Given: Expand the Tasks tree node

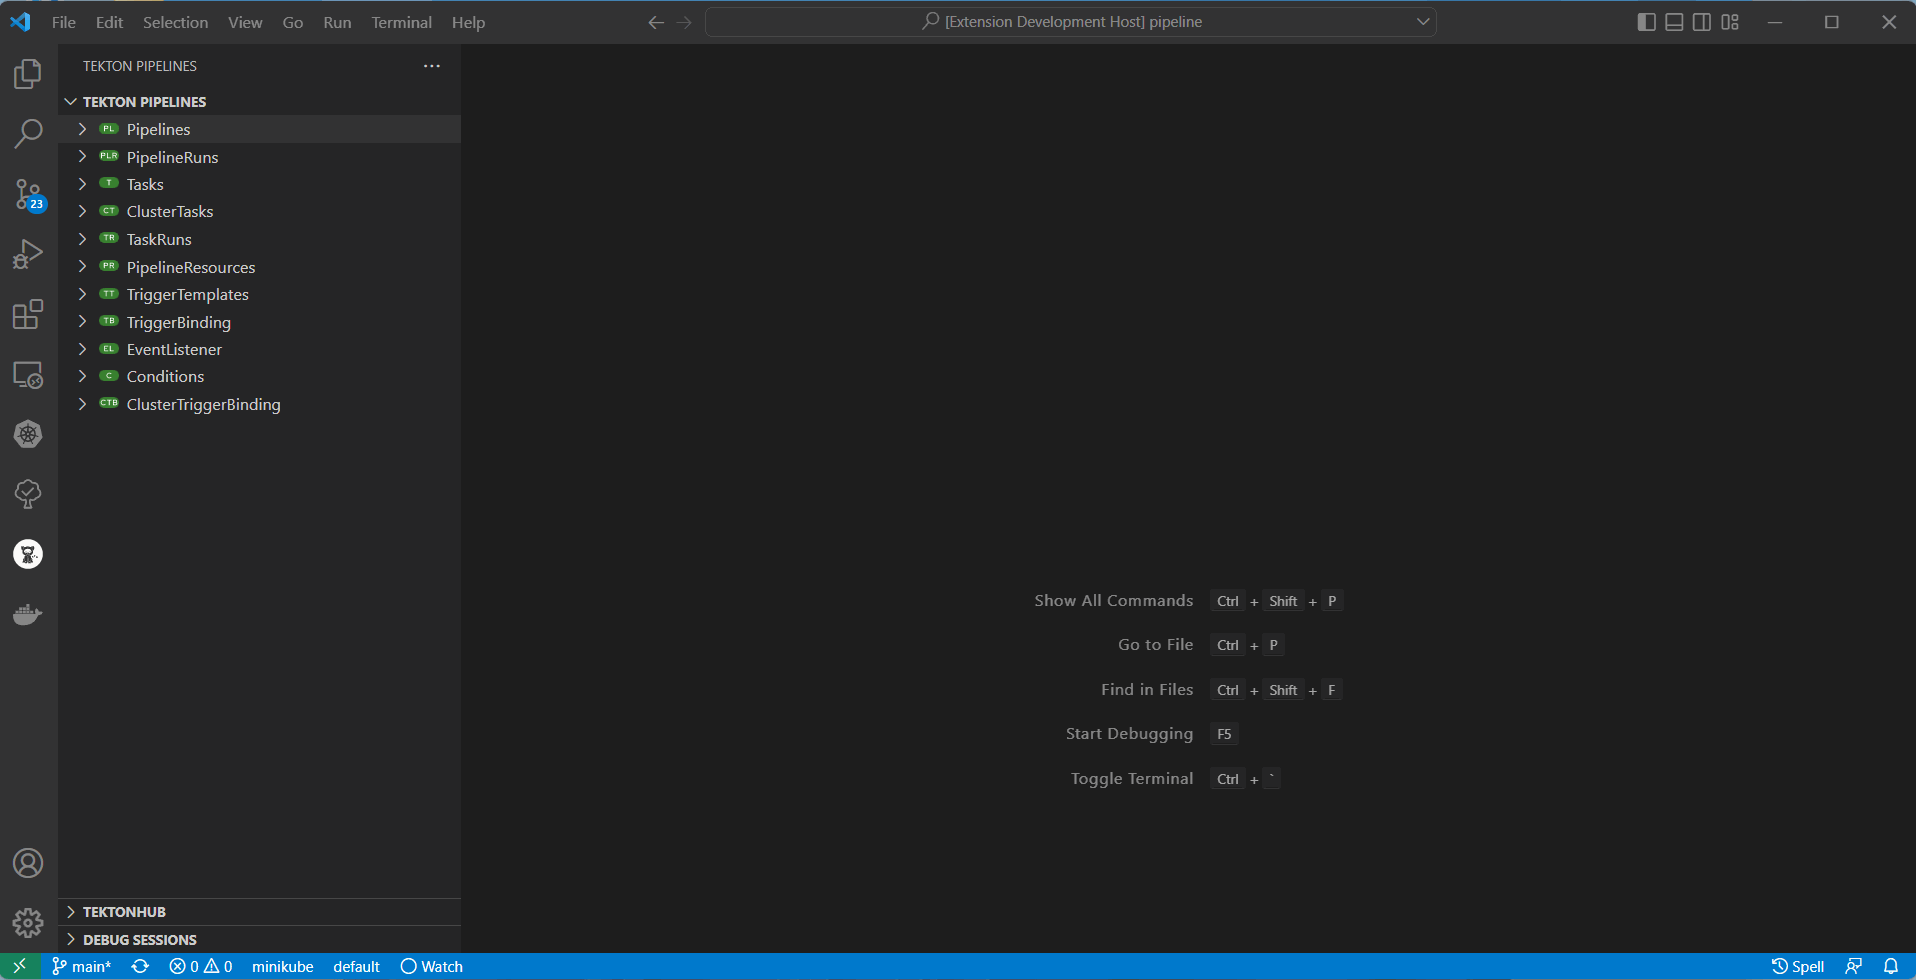Looking at the screenshot, I should click(x=83, y=184).
